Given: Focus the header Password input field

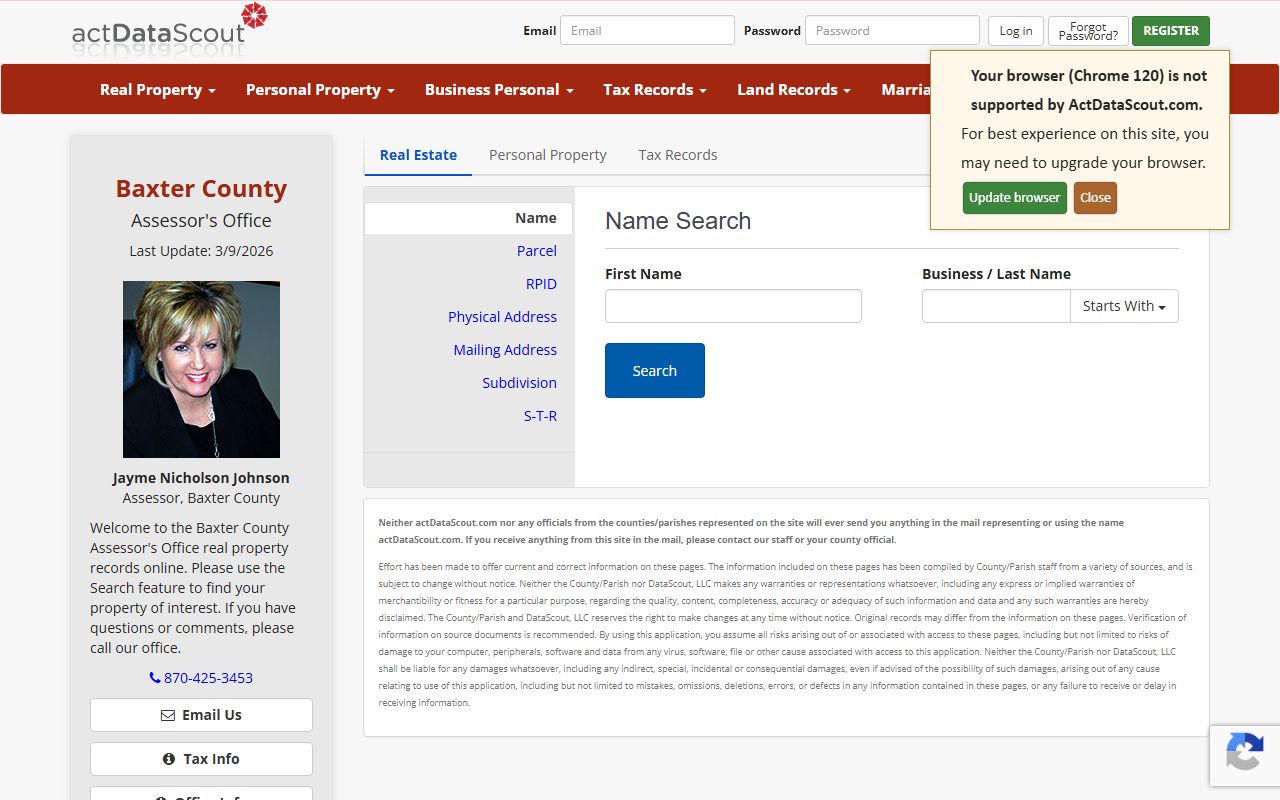Looking at the screenshot, I should pos(892,30).
